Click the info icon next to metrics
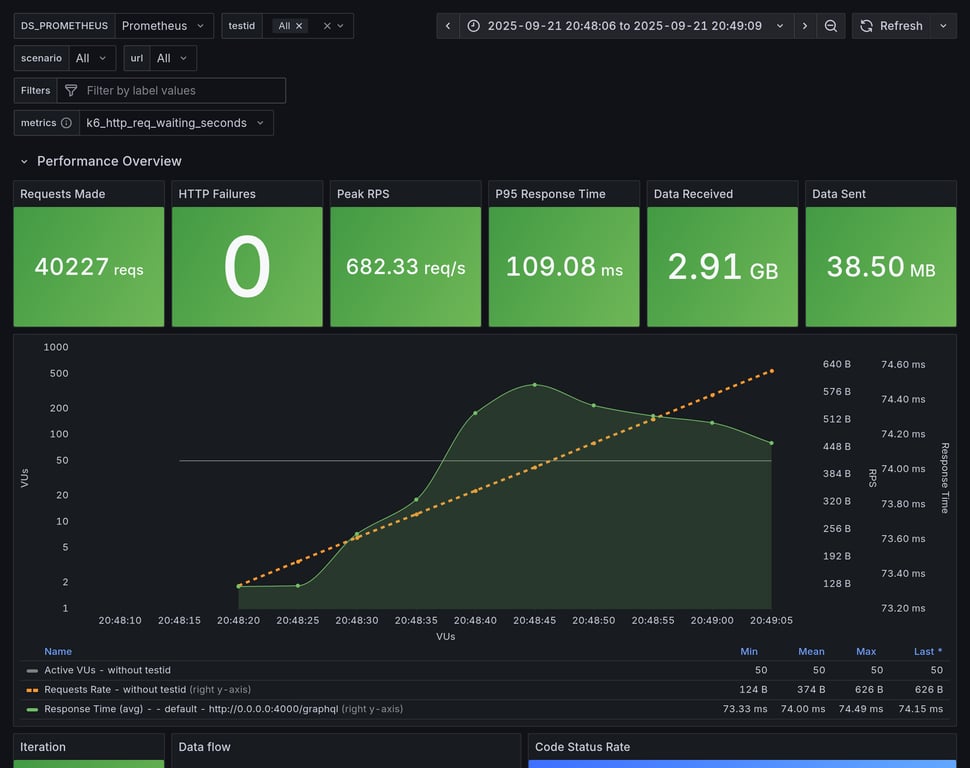Viewport: 970px width, 768px height. 66,123
